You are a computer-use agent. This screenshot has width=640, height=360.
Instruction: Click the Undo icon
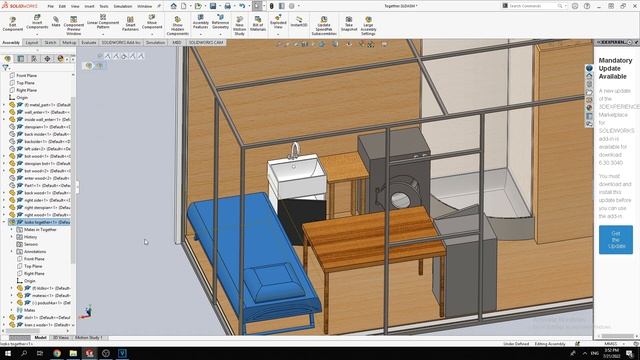coord(242,6)
